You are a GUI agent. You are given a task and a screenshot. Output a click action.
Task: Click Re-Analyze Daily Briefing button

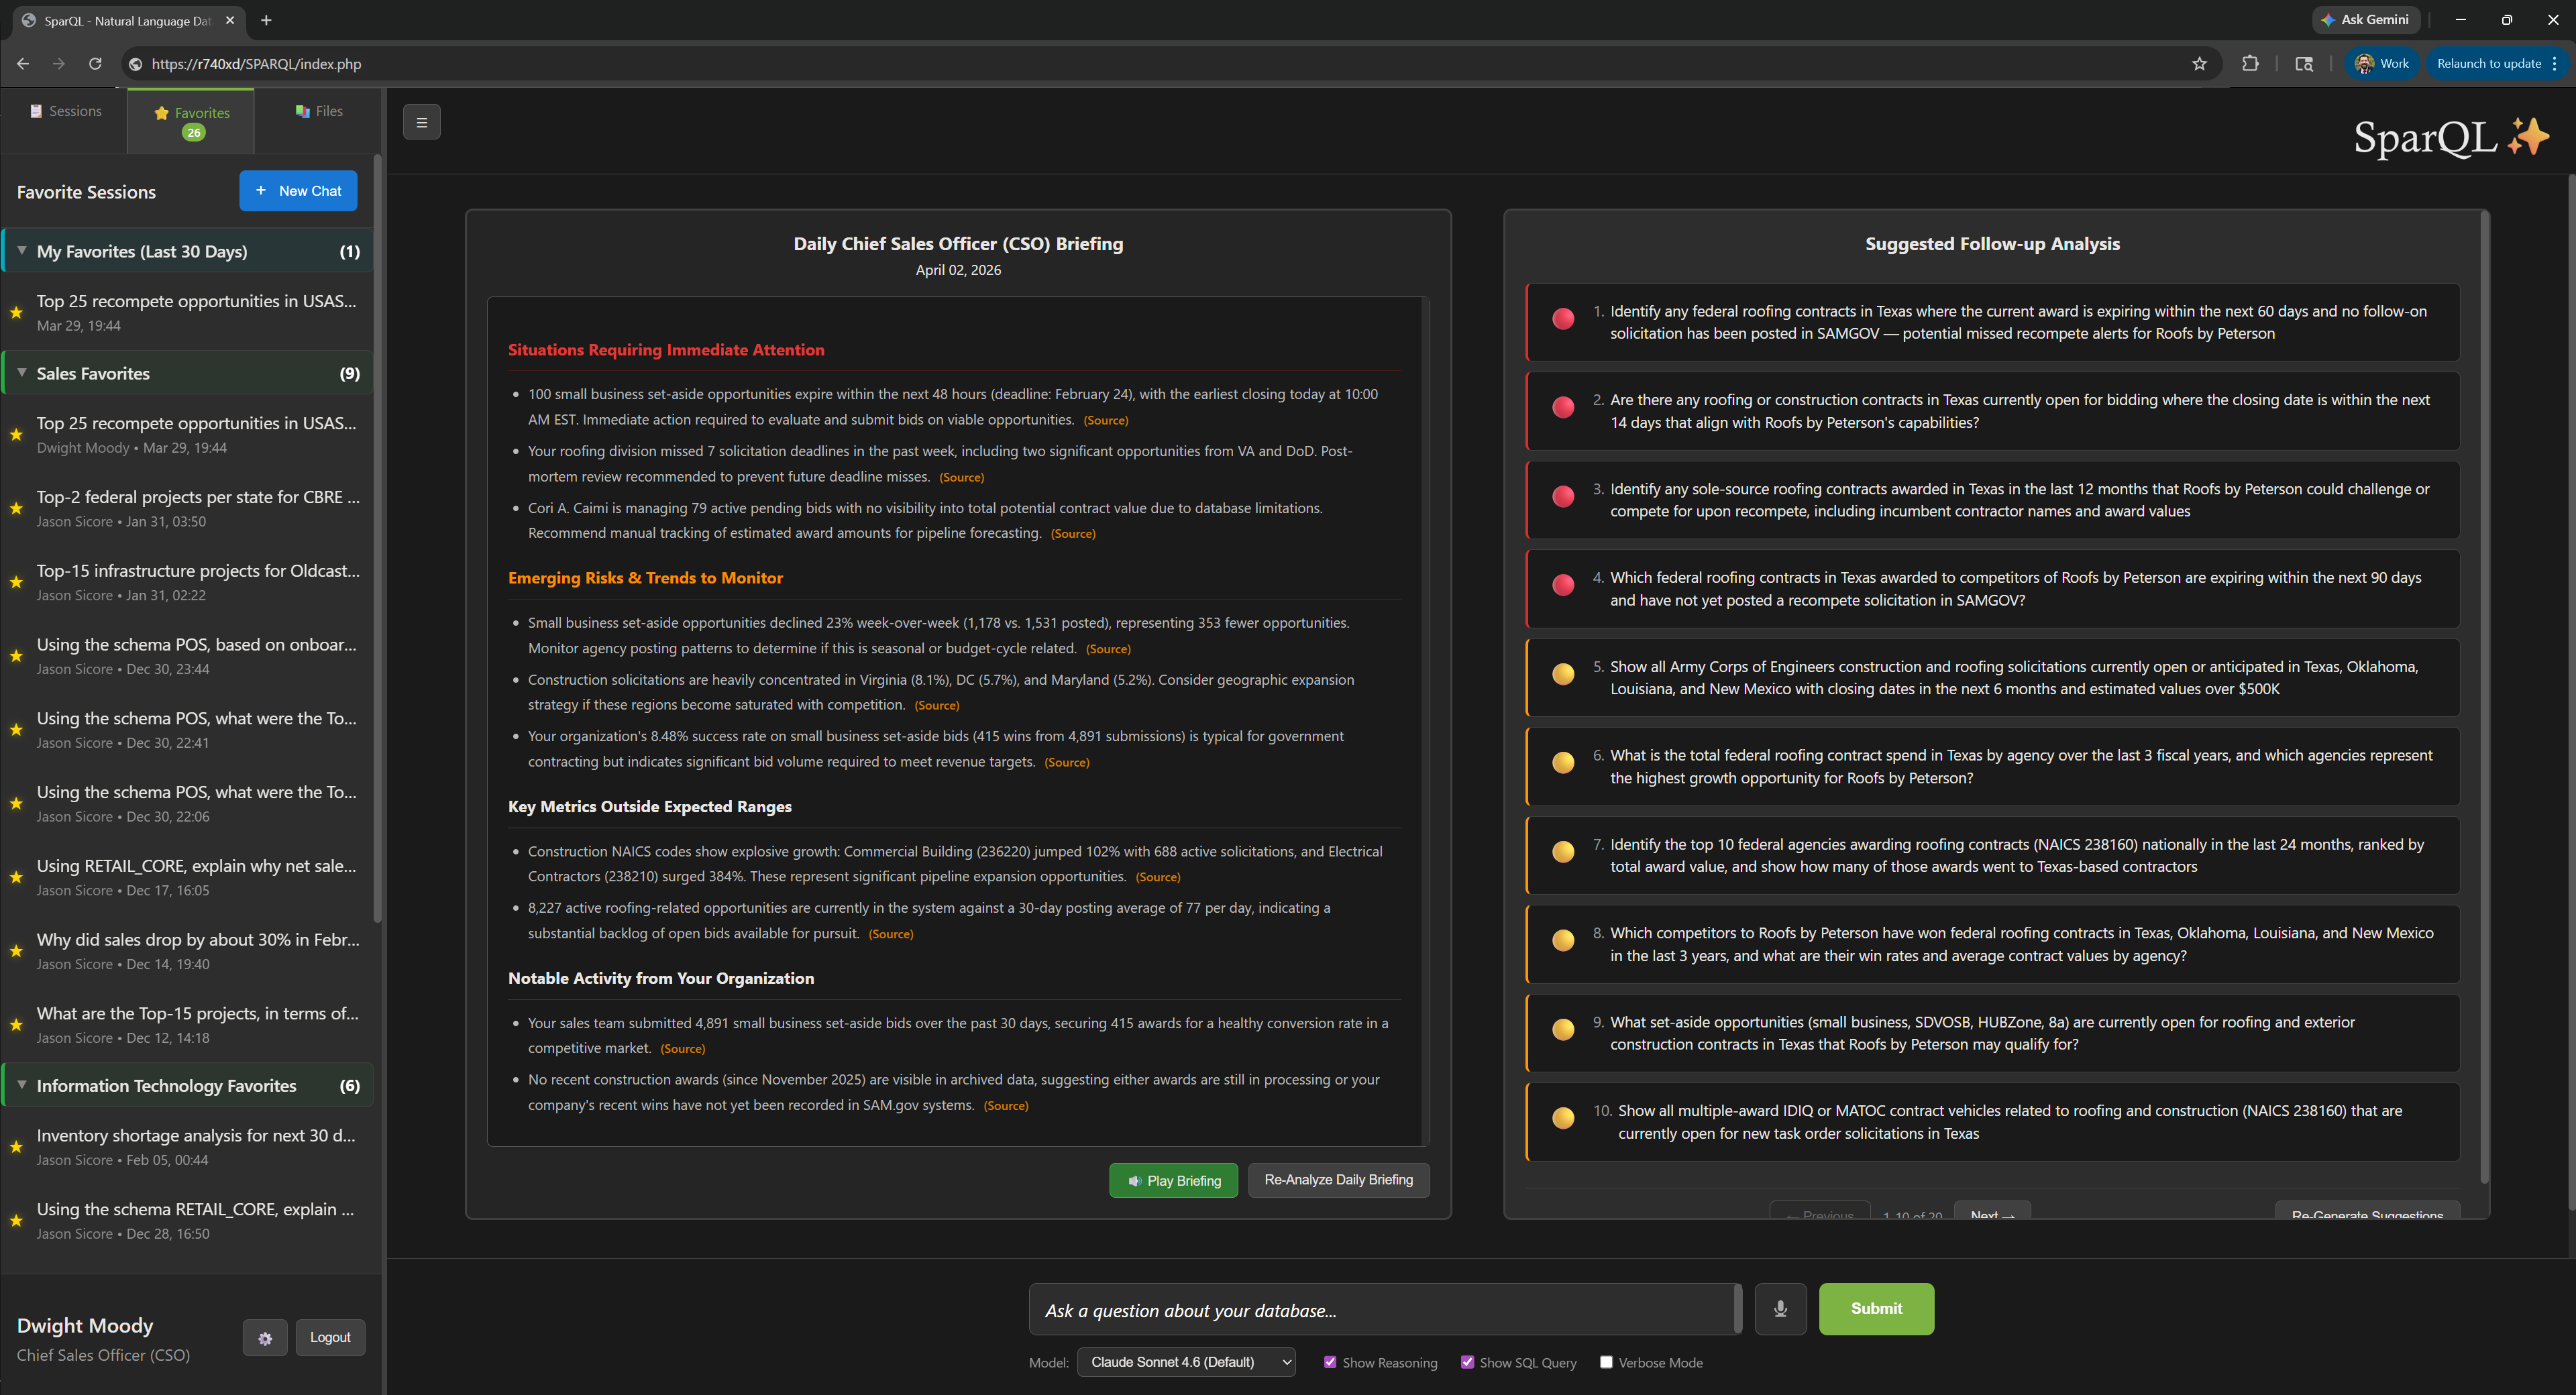(x=1338, y=1180)
